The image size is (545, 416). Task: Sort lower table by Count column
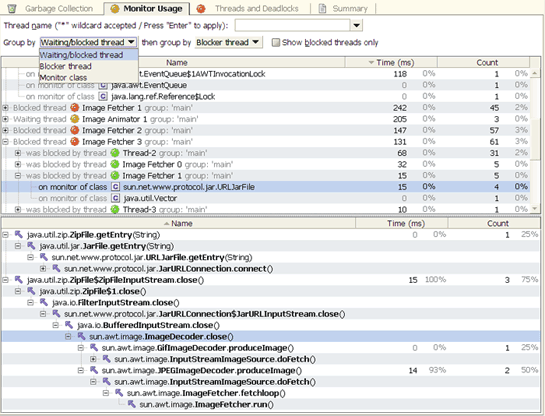(x=494, y=223)
